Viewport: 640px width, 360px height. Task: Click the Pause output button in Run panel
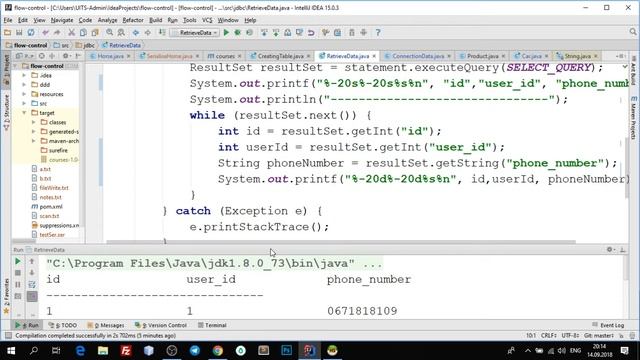point(18,284)
